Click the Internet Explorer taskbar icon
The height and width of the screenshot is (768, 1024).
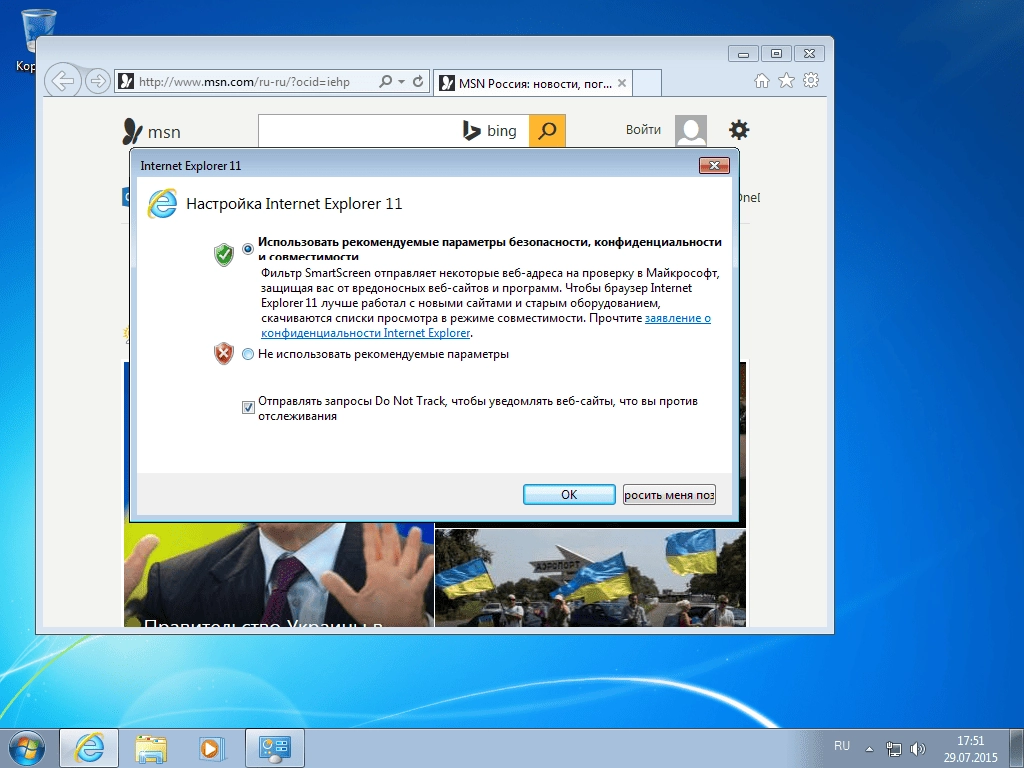[x=89, y=748]
